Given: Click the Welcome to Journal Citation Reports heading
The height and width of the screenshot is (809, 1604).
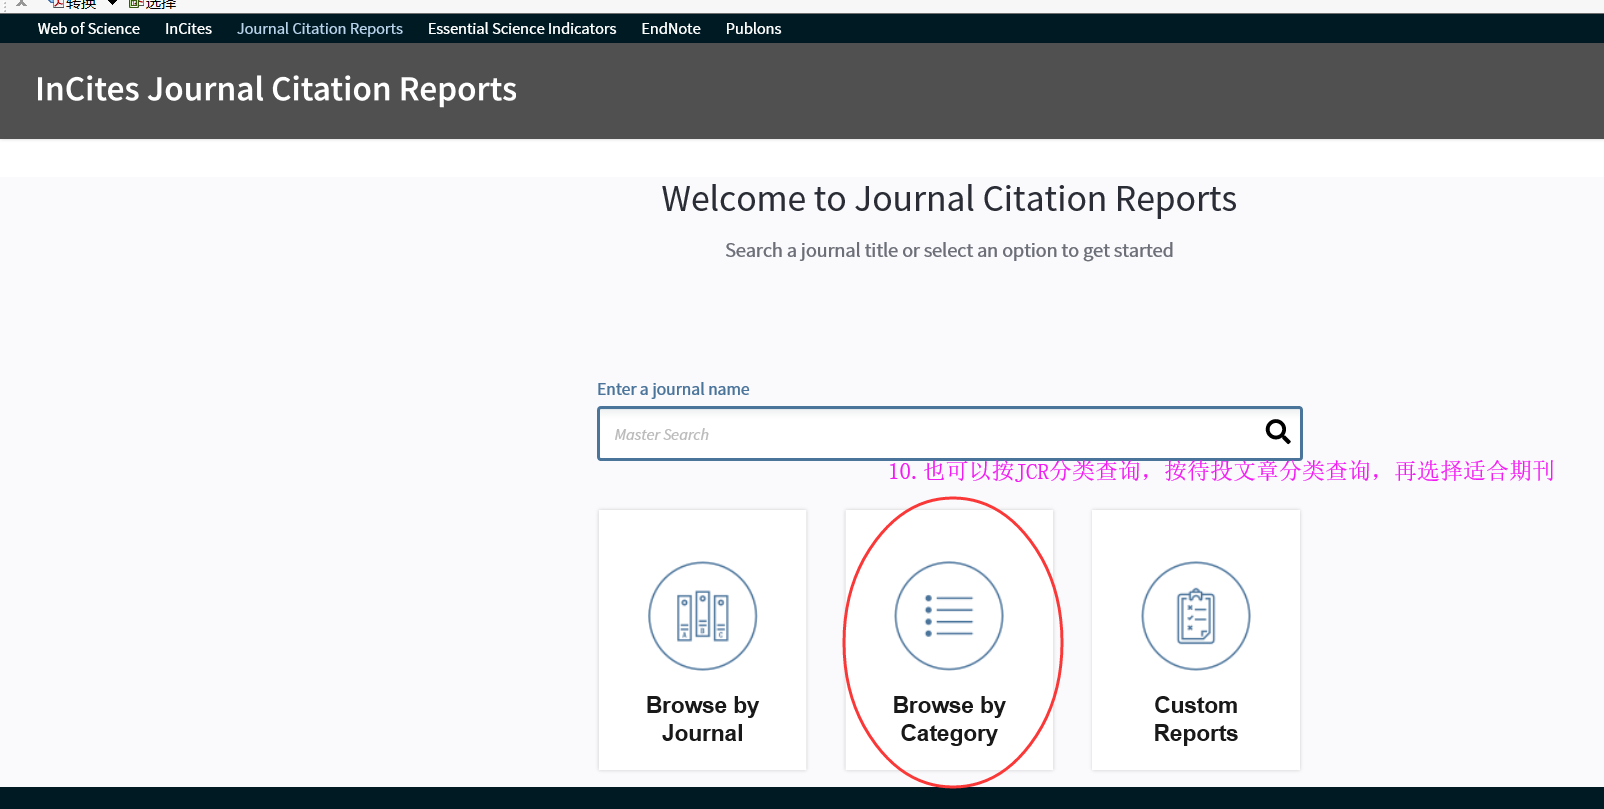Looking at the screenshot, I should [949, 199].
